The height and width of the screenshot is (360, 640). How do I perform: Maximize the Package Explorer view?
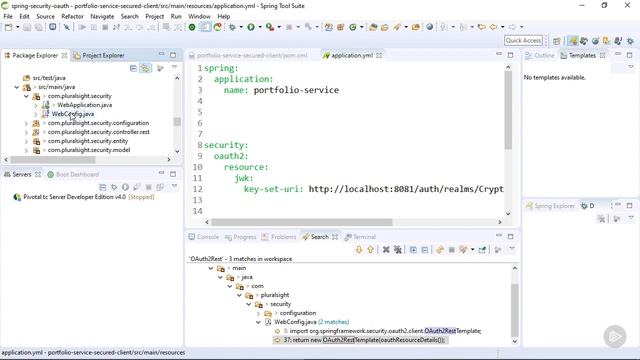point(173,55)
